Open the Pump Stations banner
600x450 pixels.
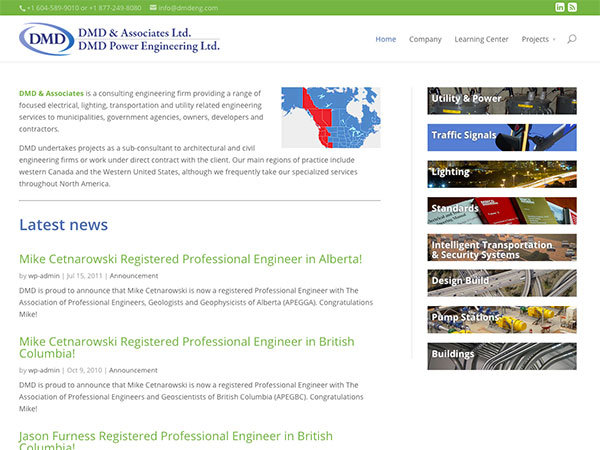point(502,320)
